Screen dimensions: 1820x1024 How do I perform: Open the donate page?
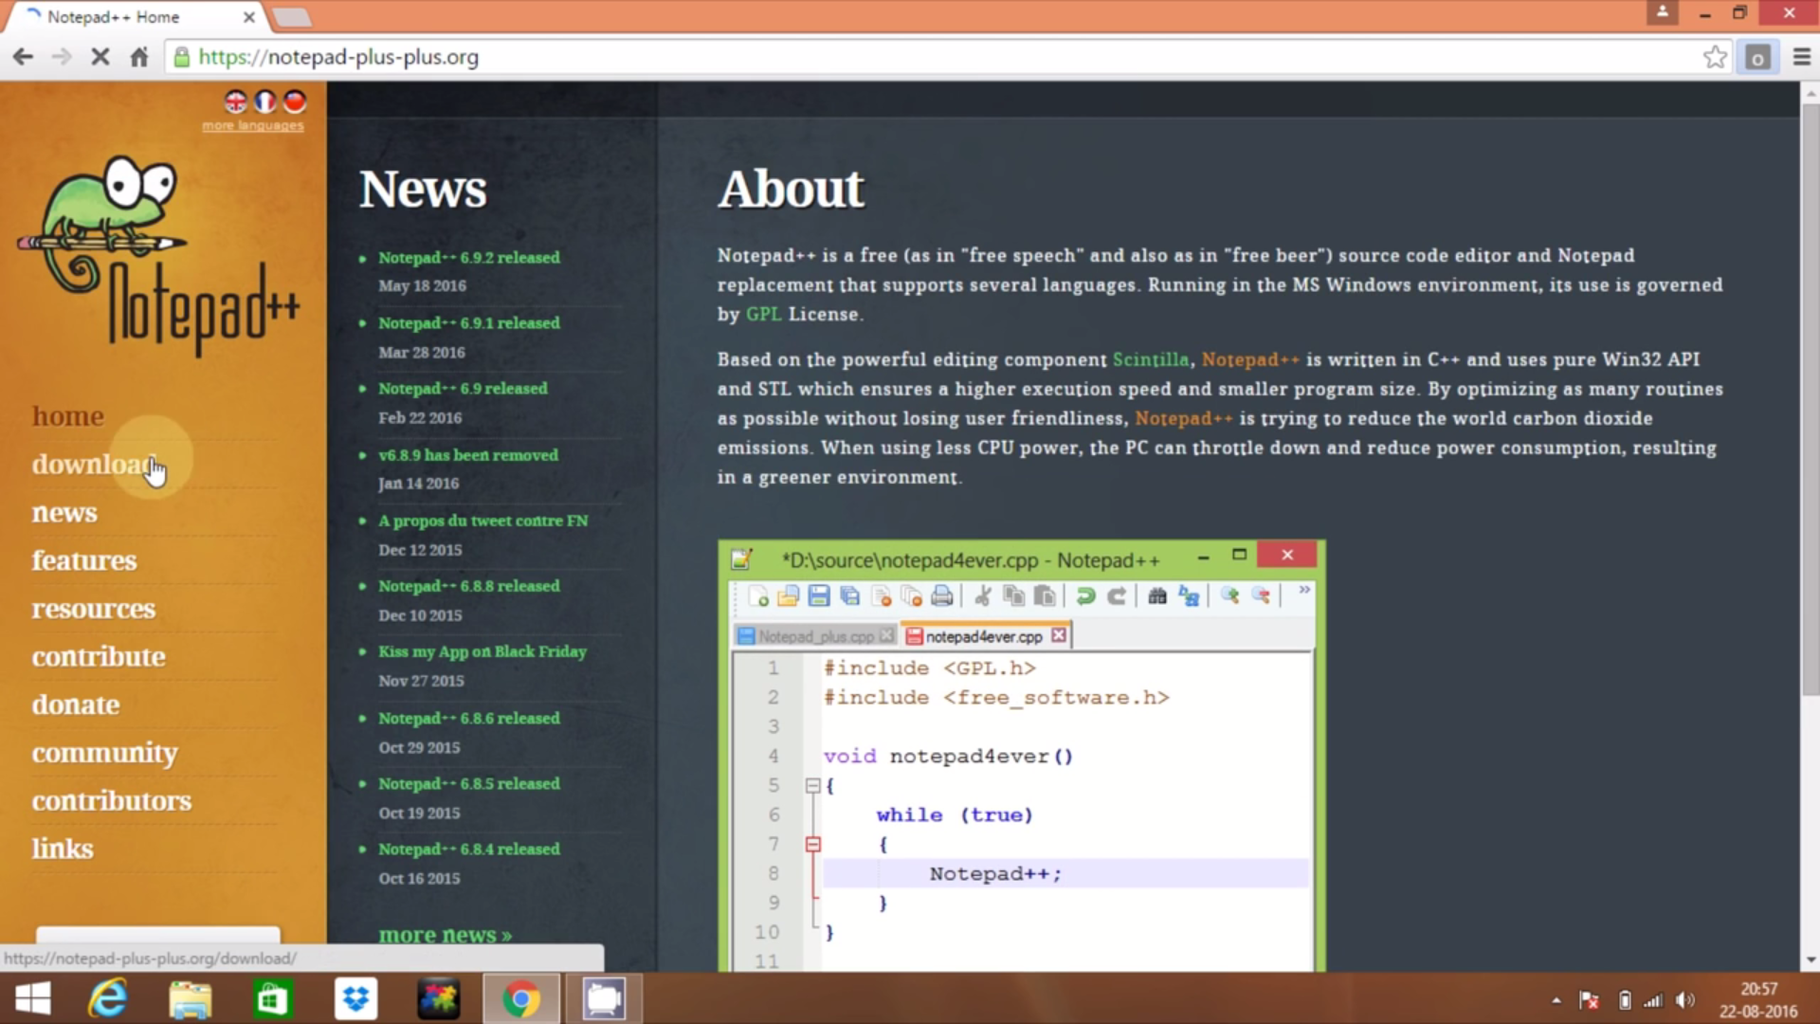point(76,704)
